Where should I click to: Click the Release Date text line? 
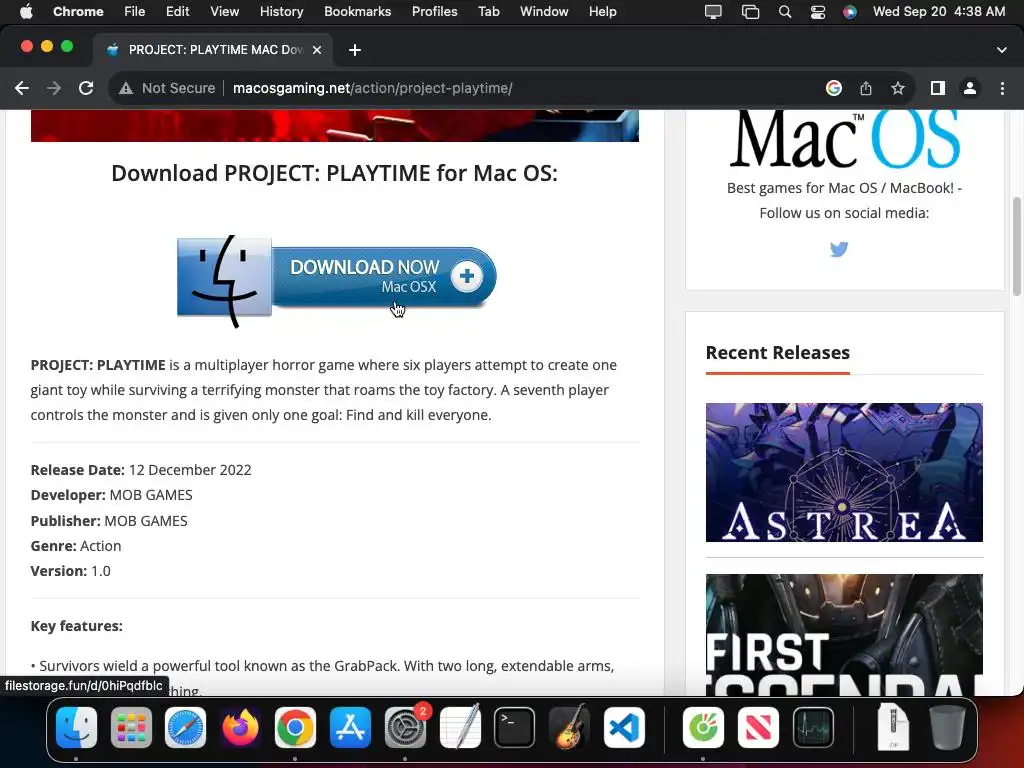141,470
